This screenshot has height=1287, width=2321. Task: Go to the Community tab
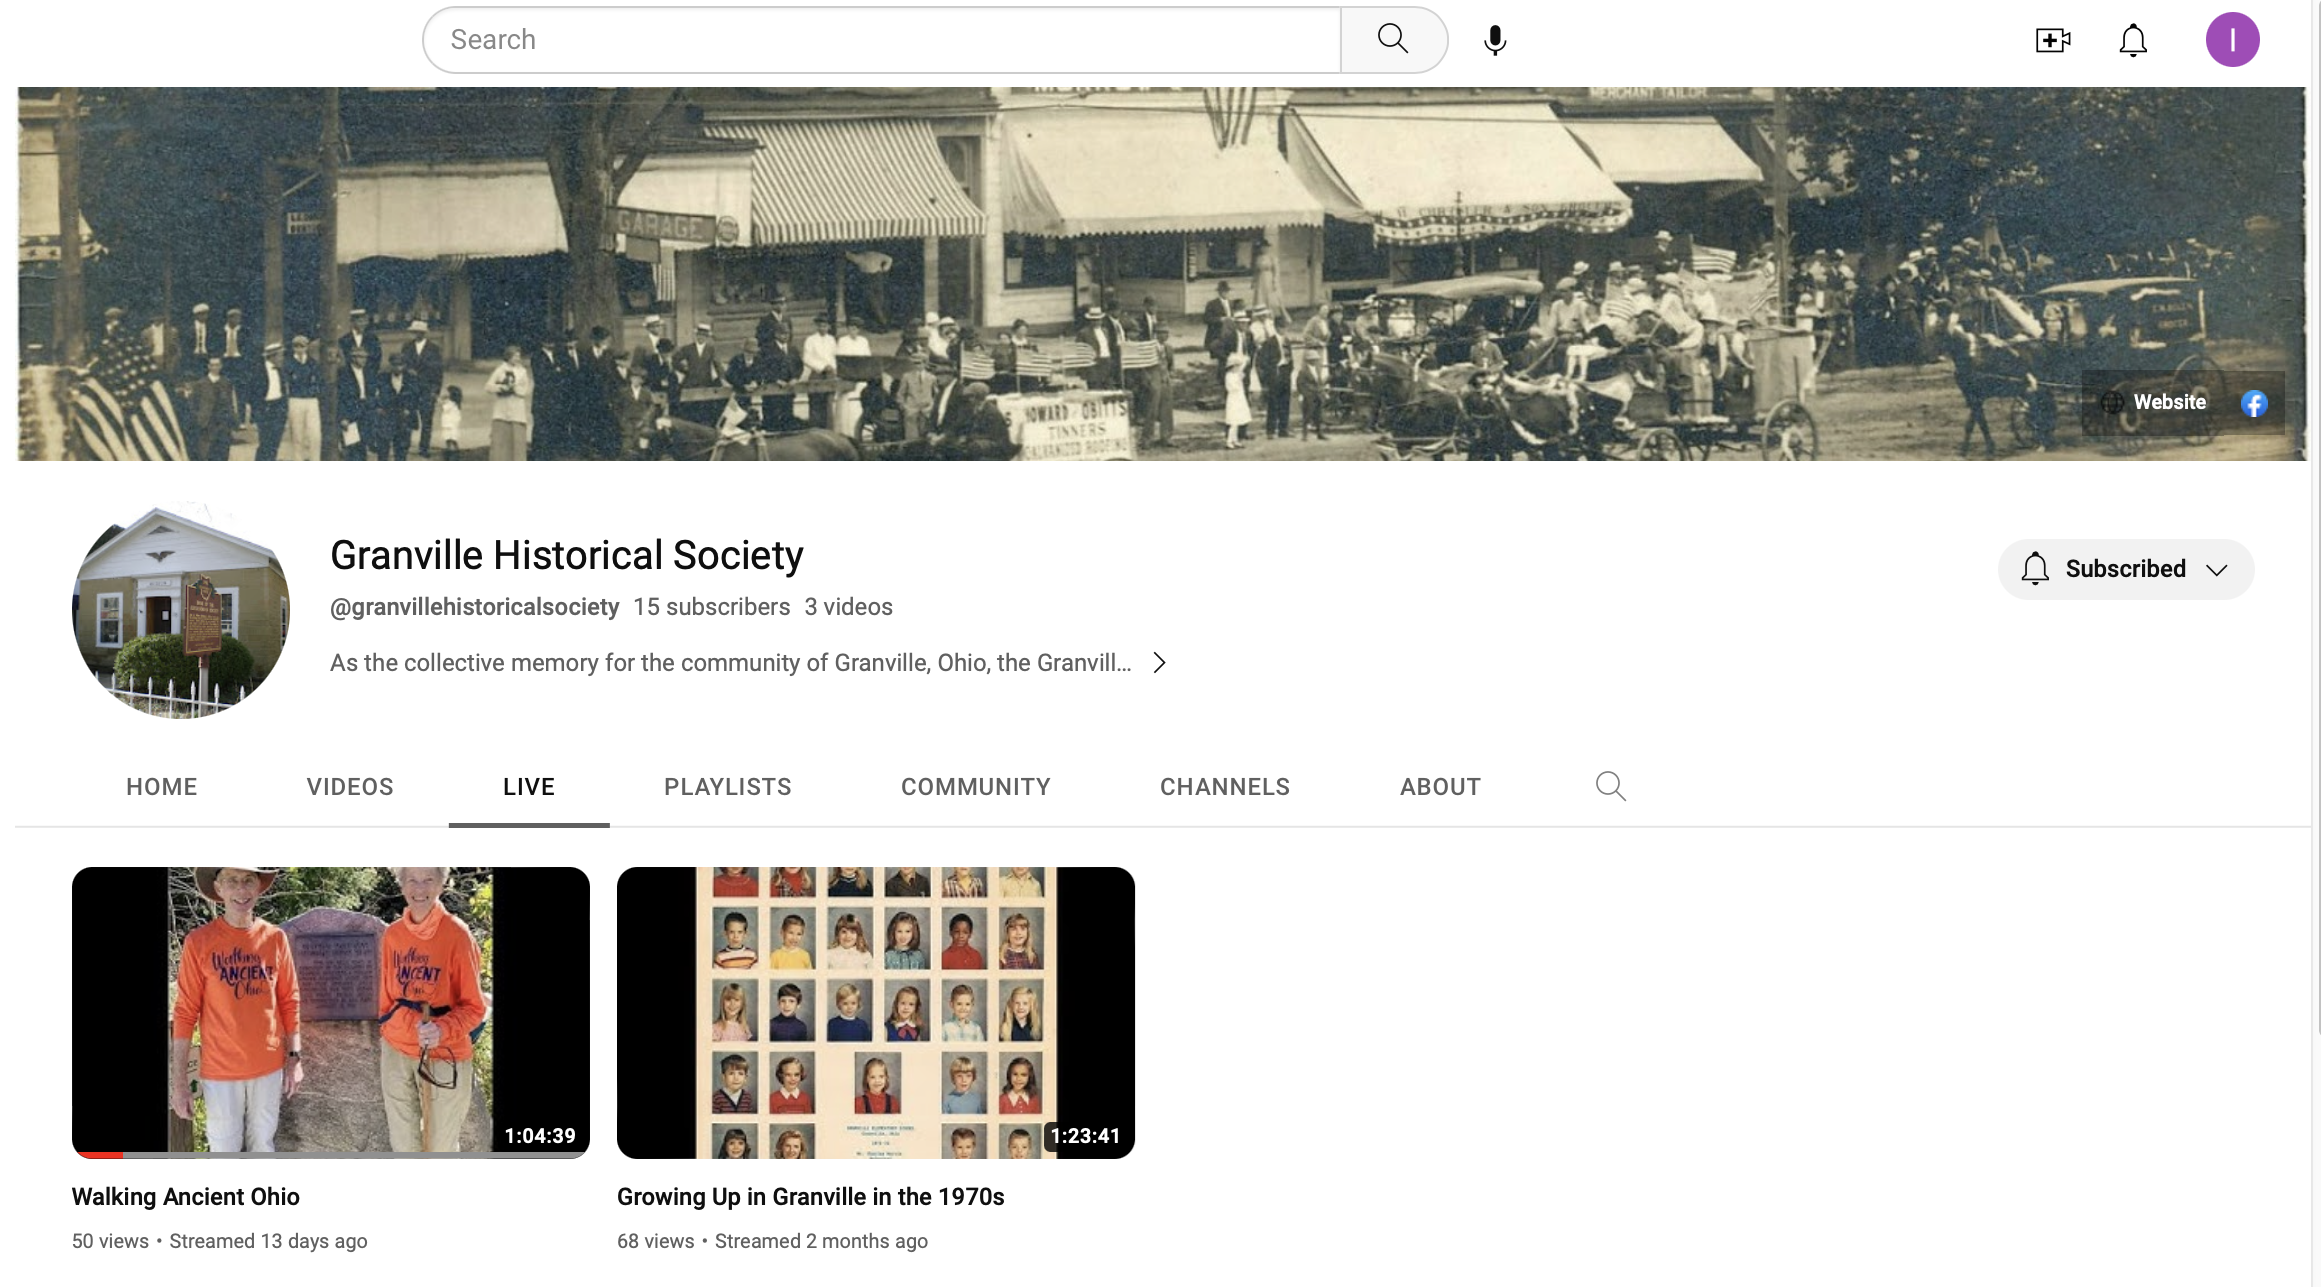[x=975, y=787]
